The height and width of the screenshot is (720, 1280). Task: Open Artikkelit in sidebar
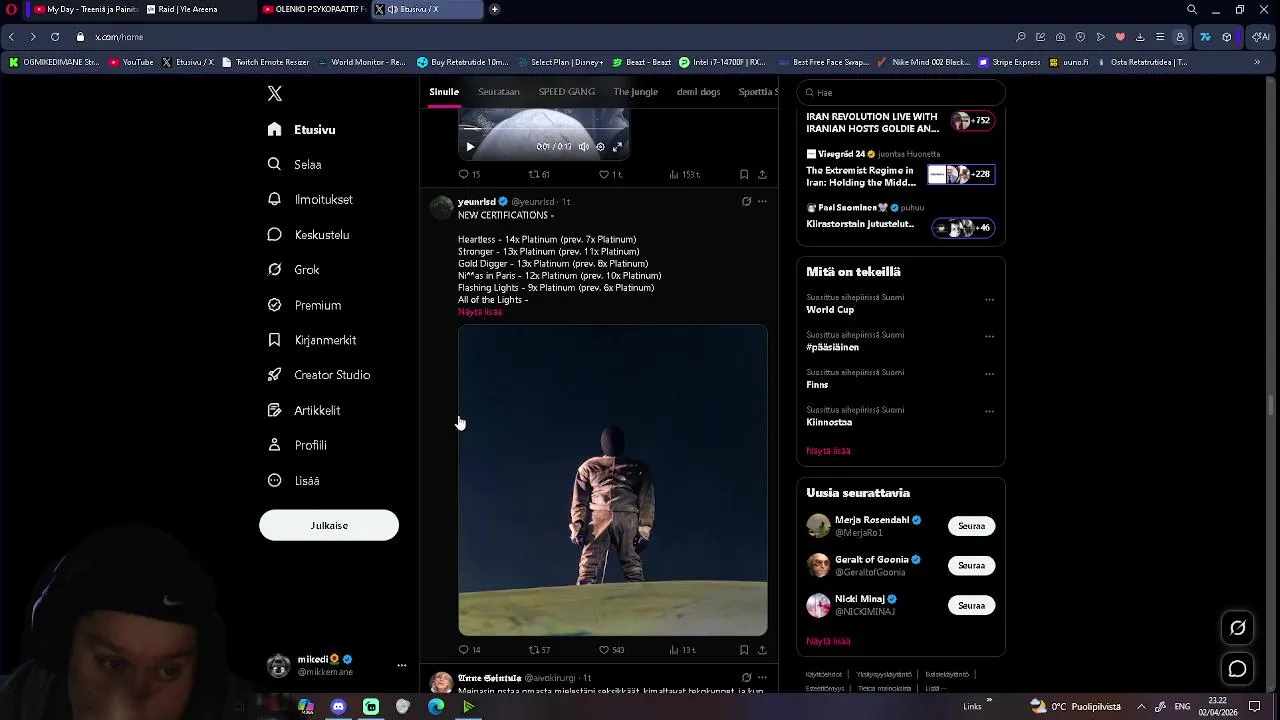click(x=304, y=410)
